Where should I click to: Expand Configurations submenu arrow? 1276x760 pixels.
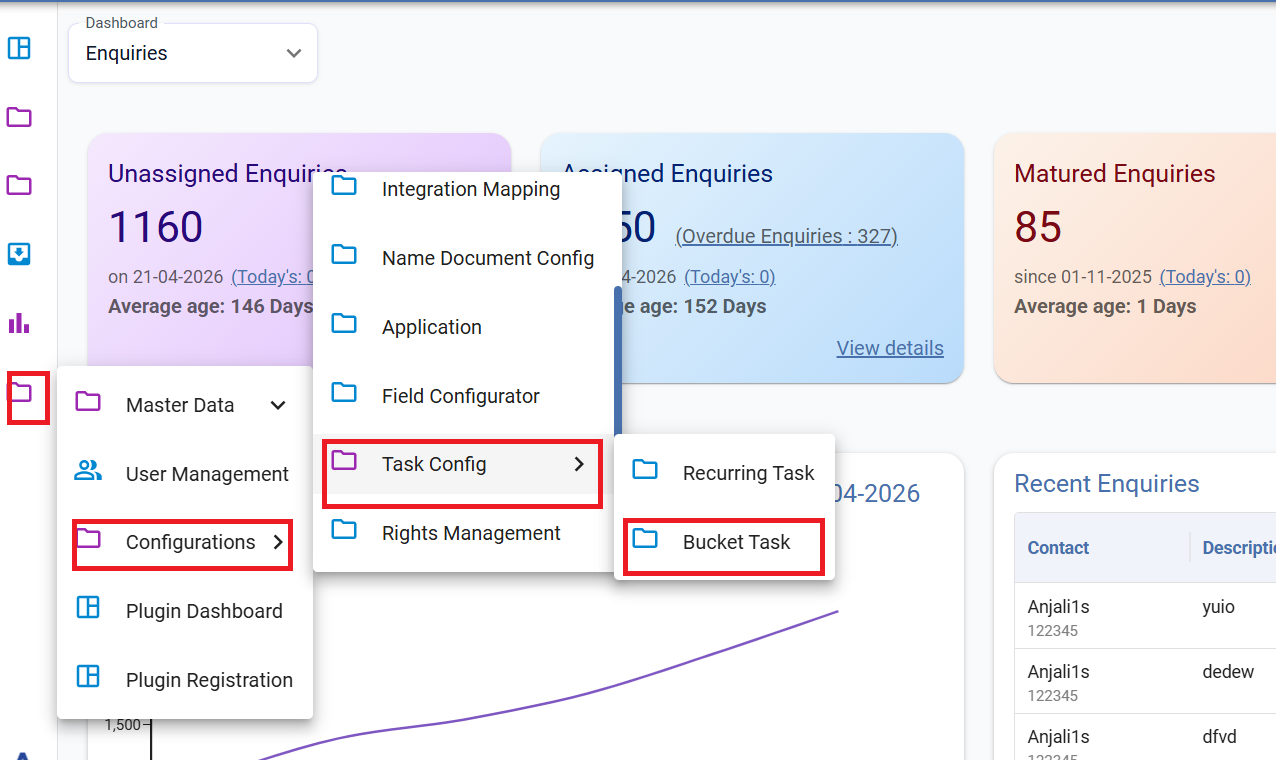point(278,542)
